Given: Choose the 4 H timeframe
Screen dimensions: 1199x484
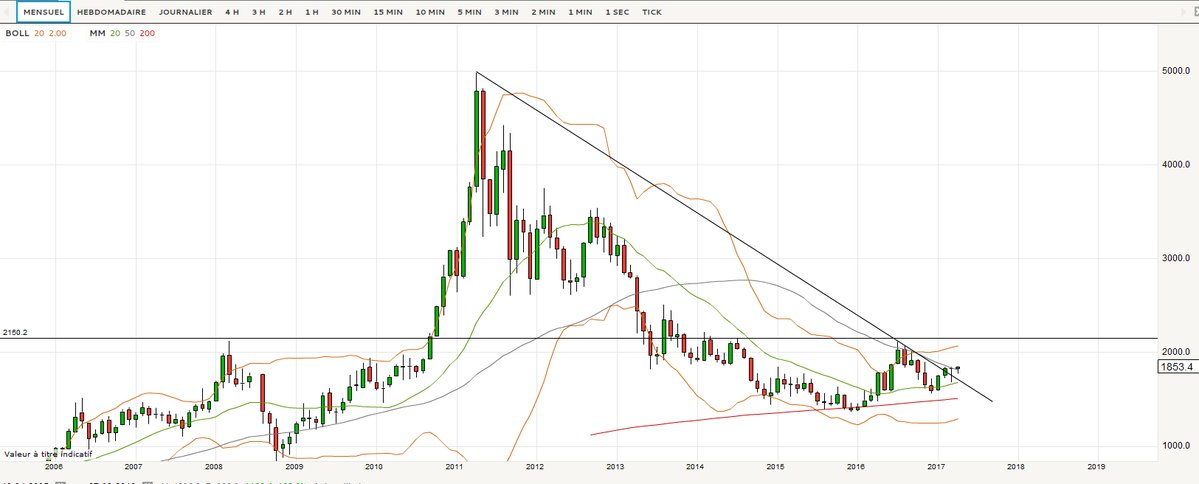Looking at the screenshot, I should point(232,12).
